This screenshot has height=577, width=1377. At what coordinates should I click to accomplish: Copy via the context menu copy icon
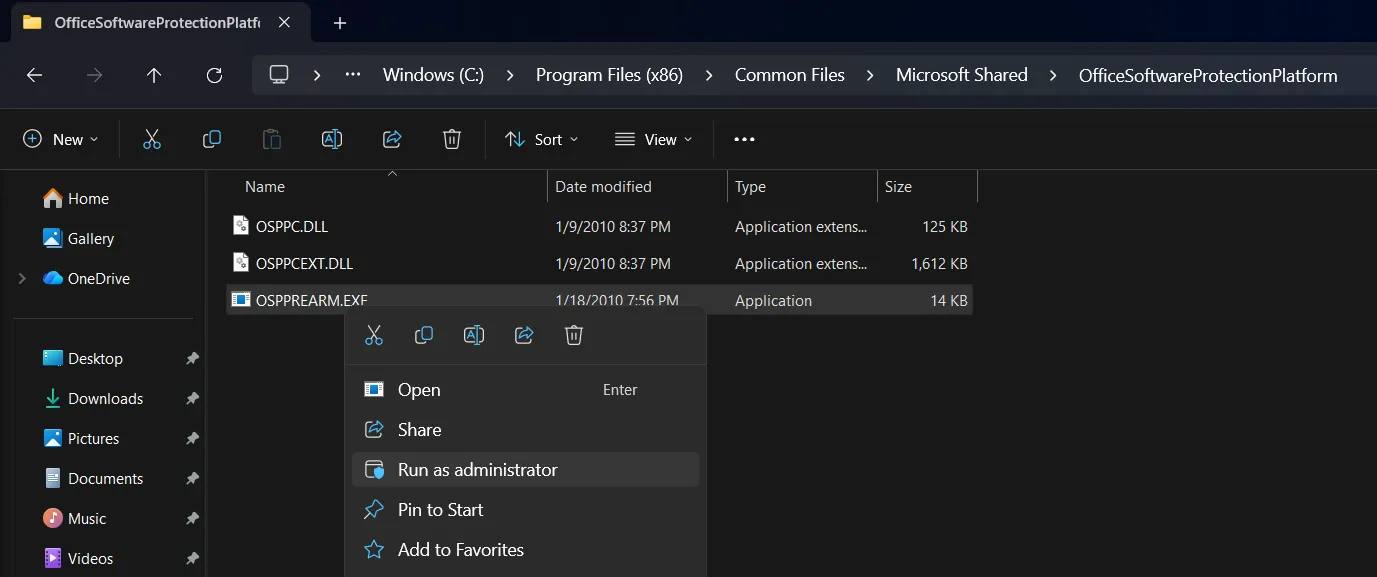pos(424,336)
